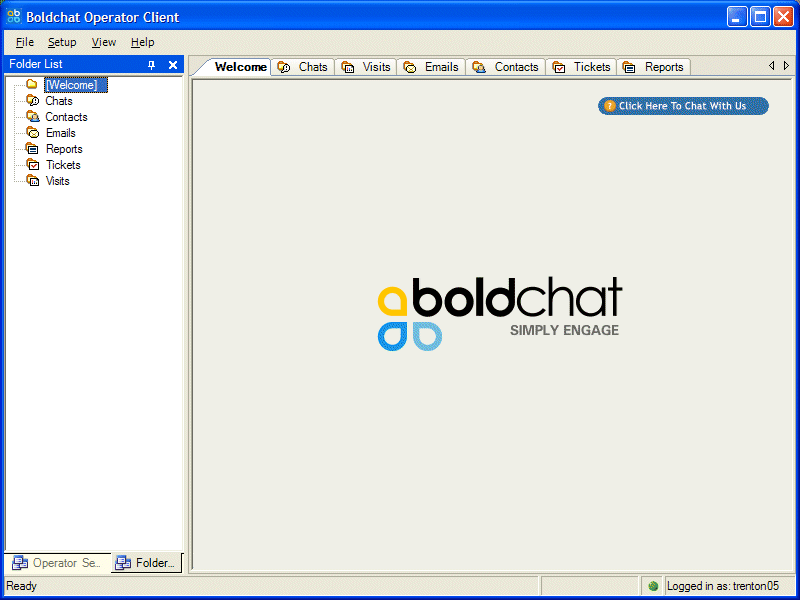Click the Reports tab icon

click(629, 67)
